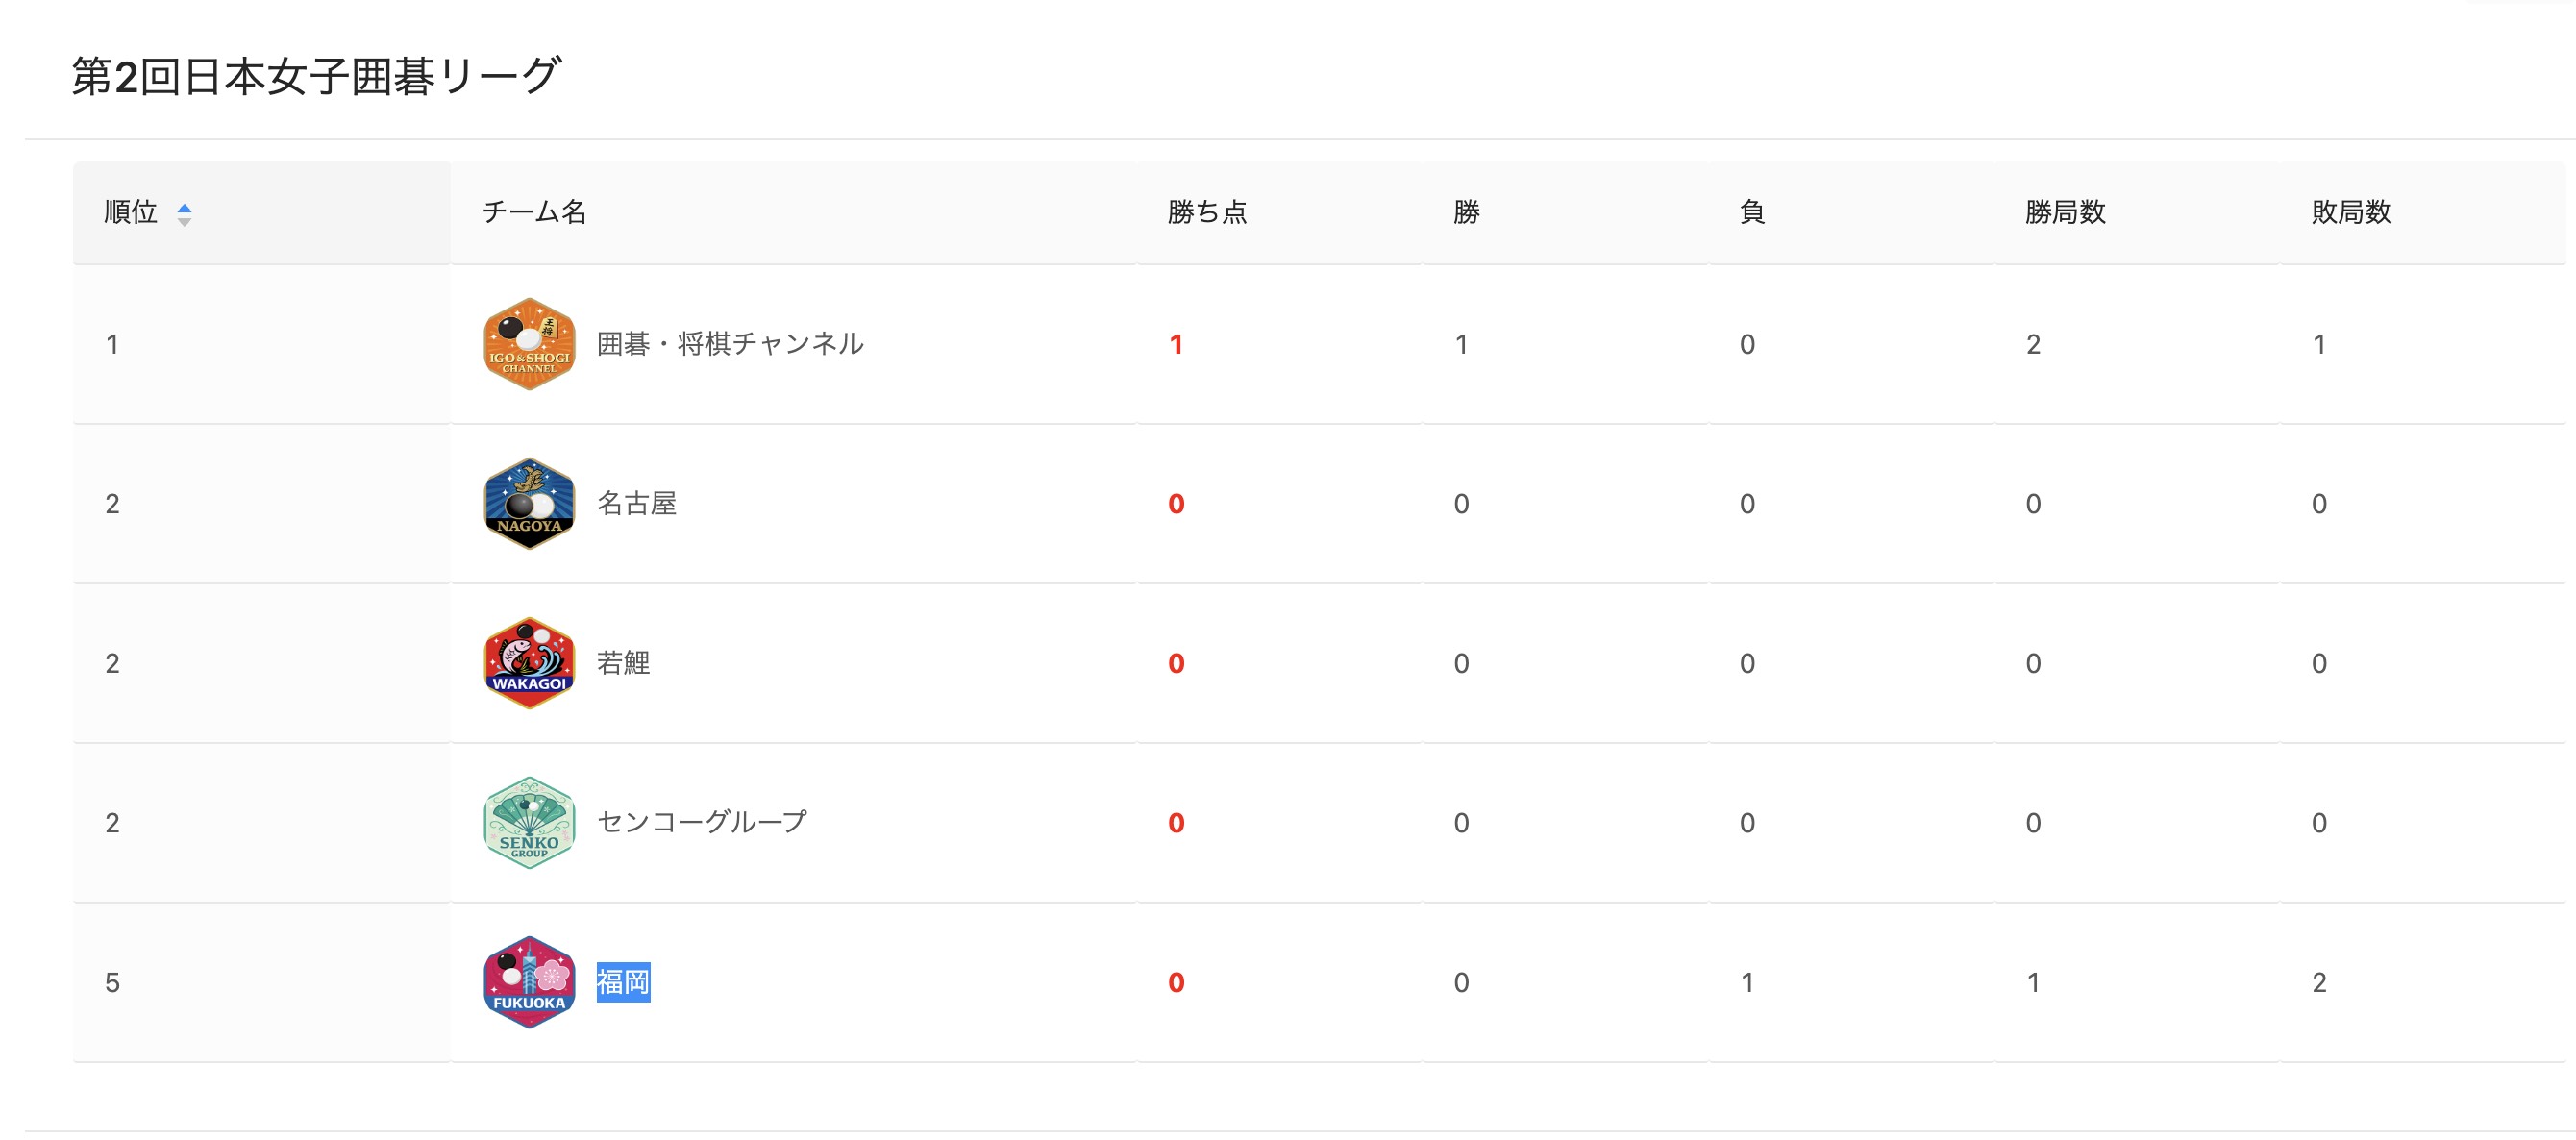Click the 第2回日本女子囲碁リーグ heading
The width and height of the screenshot is (2576, 1140).
(316, 76)
